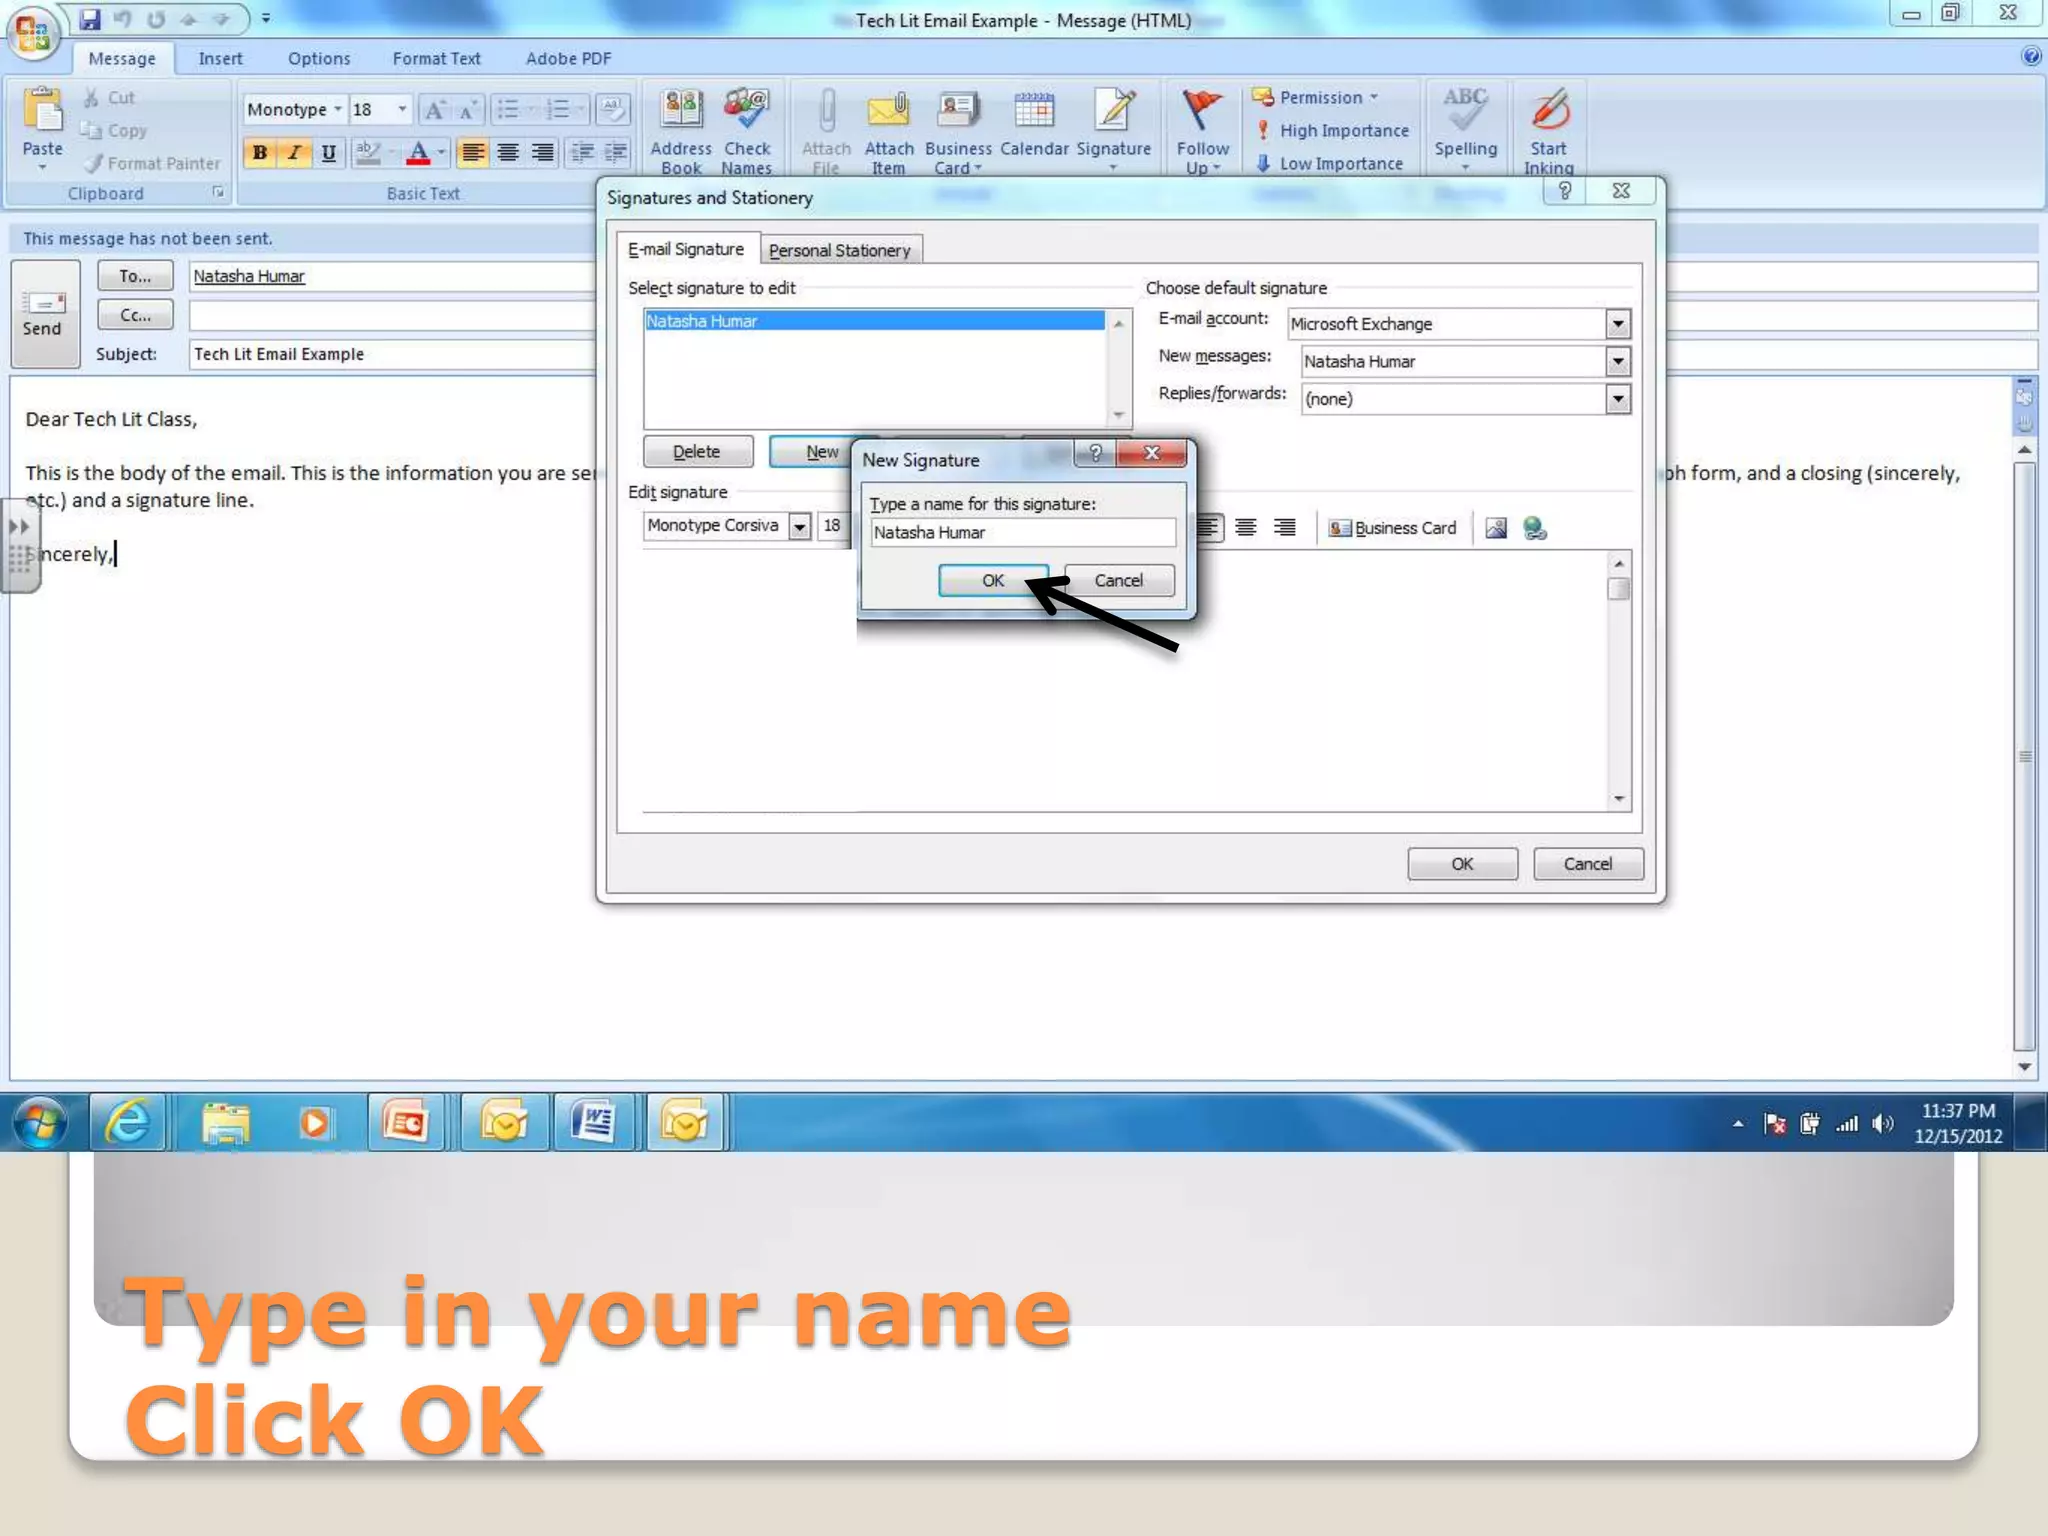Click the Spelling ABC icon
This screenshot has width=2048, height=1536.
pyautogui.click(x=1465, y=110)
